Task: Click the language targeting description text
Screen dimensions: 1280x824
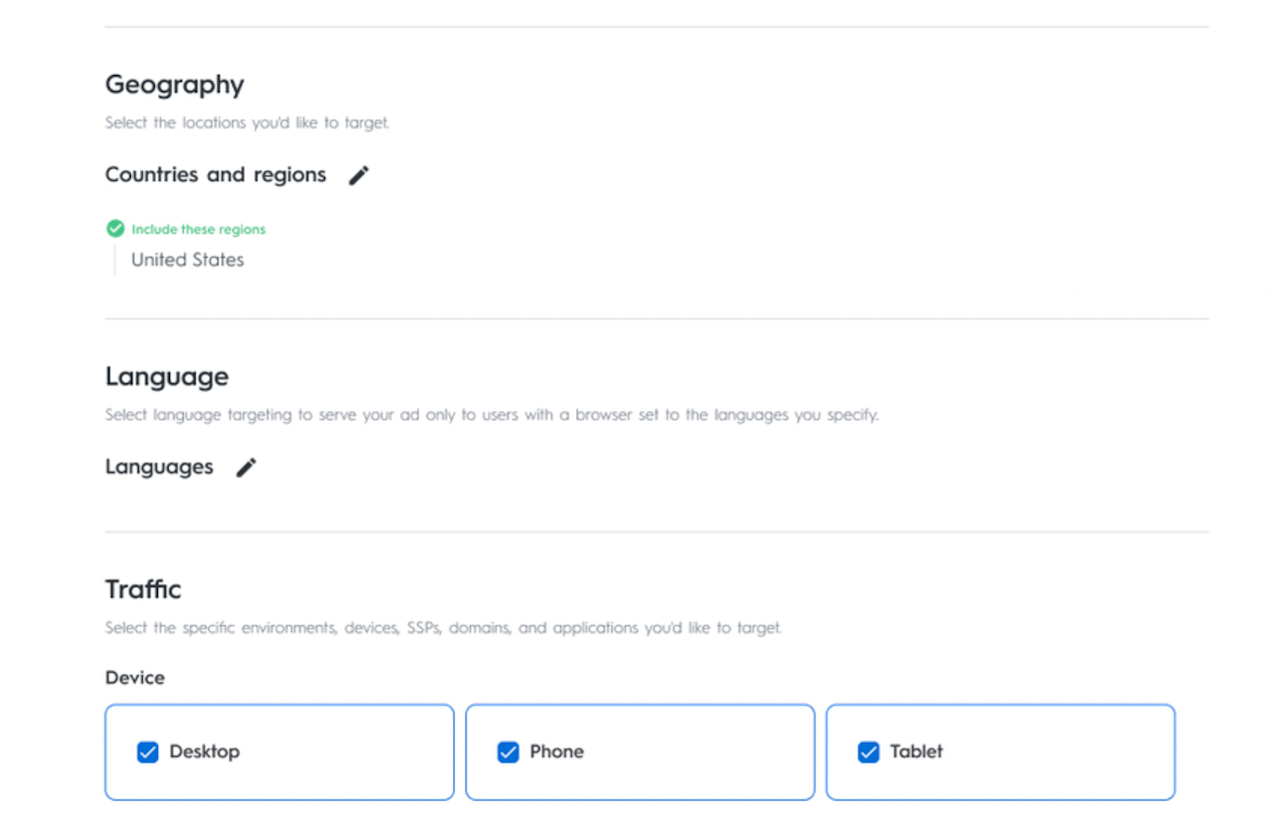Action: (491, 415)
